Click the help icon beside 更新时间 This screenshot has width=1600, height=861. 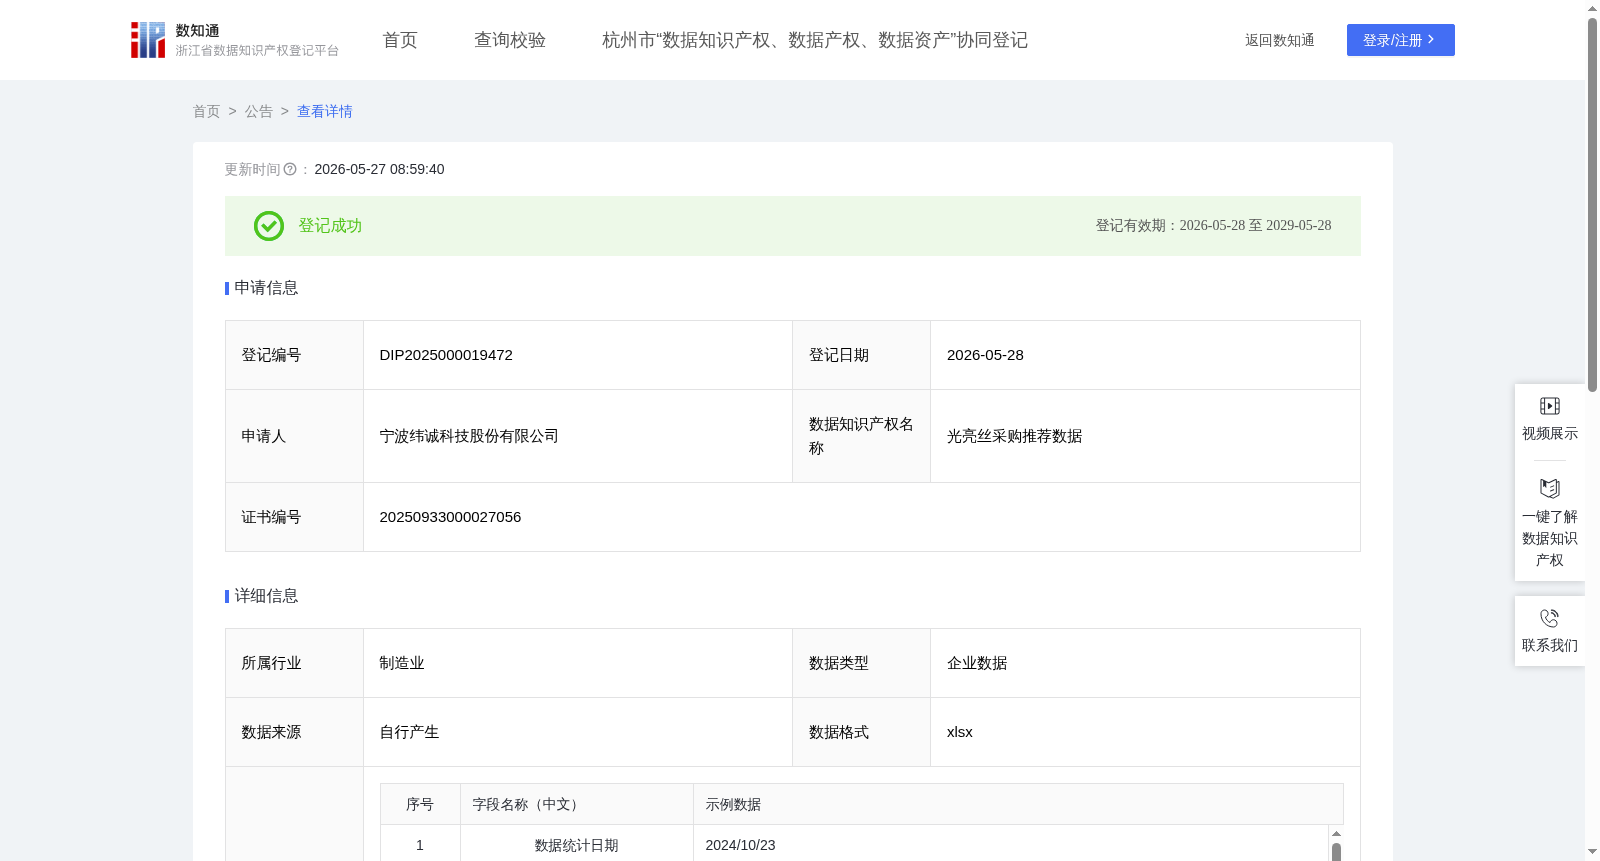(x=290, y=170)
